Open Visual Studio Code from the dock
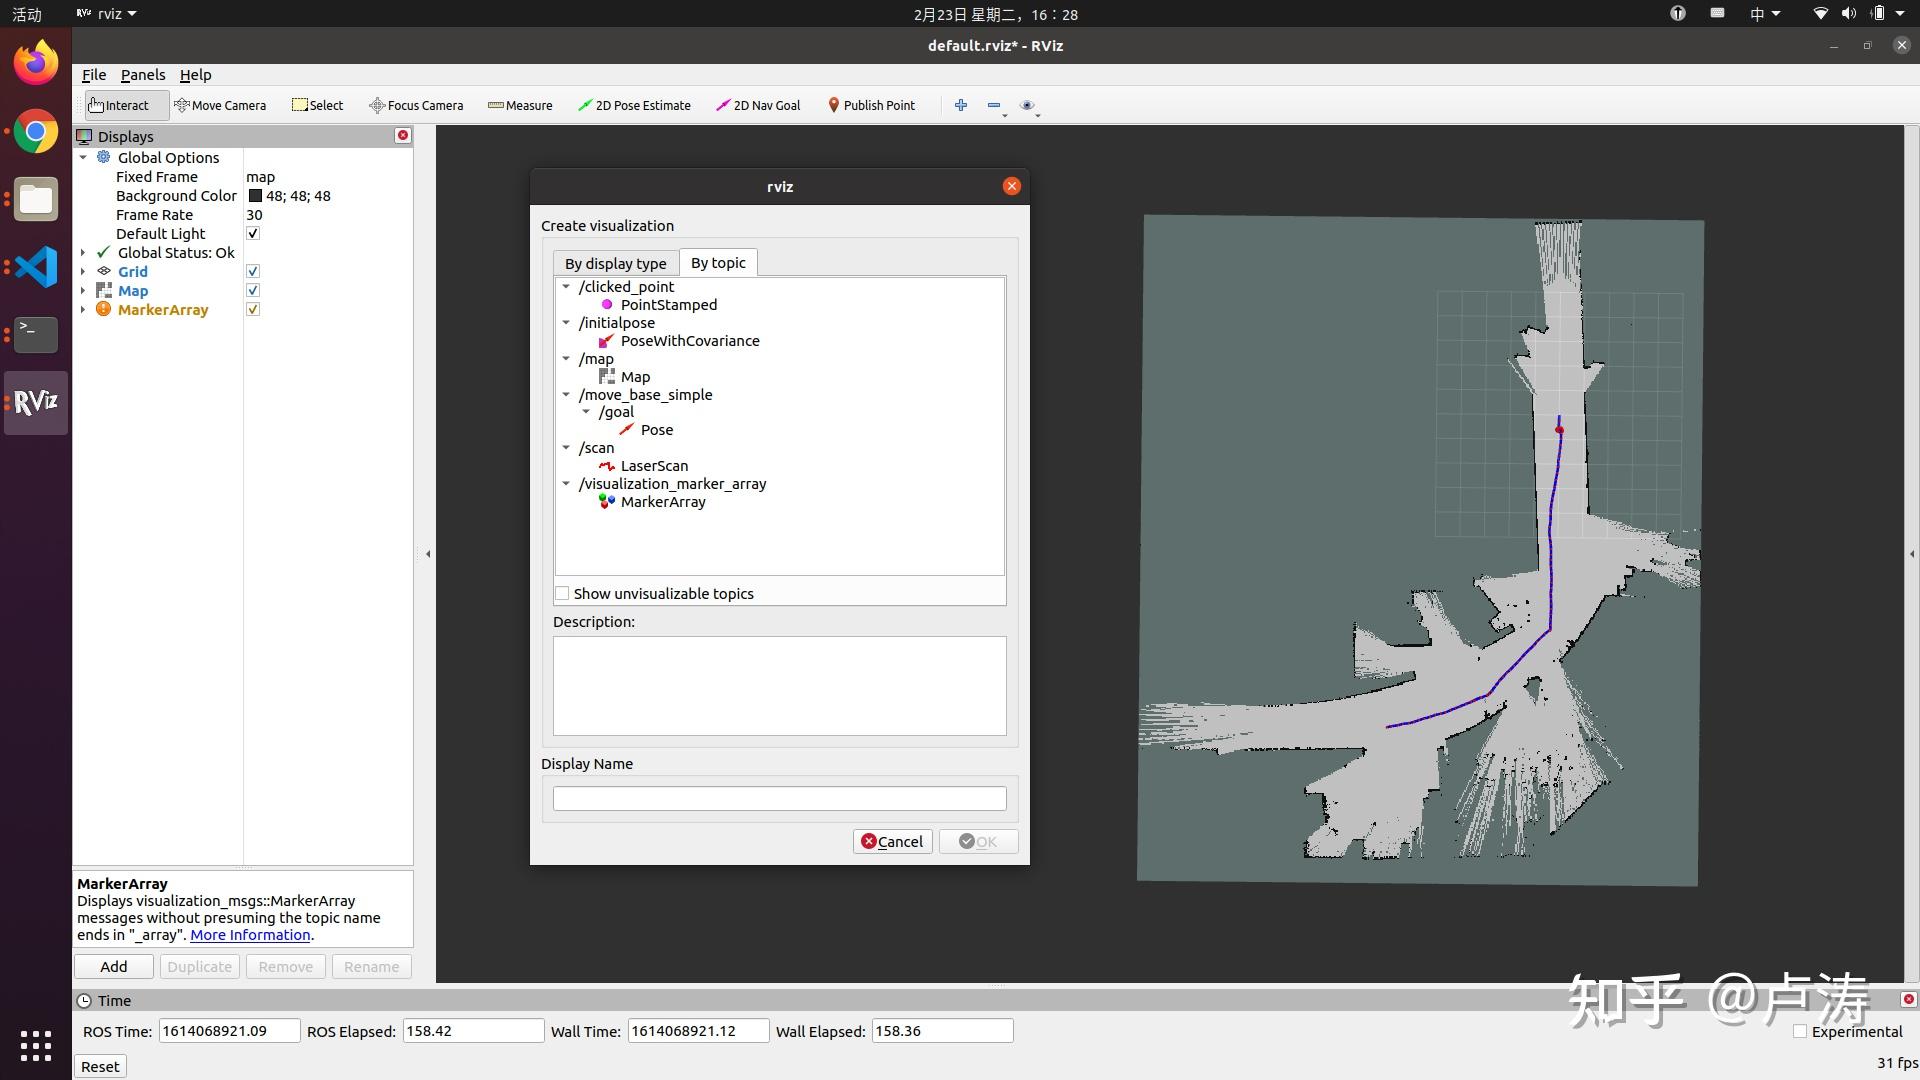Screen dimensions: 1920x1080 (x=36, y=267)
